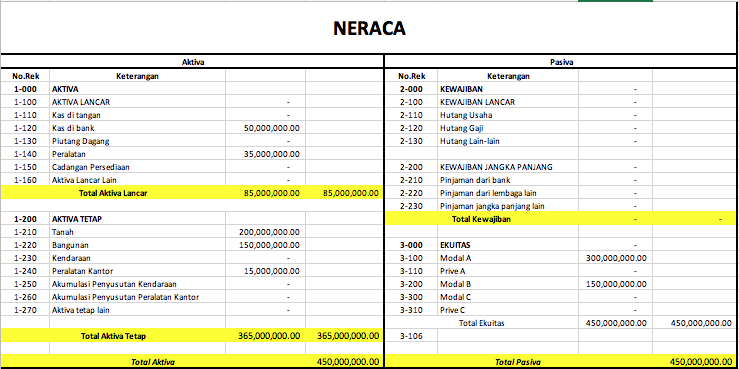Select the Aktiva section header
Viewport: 739px width, 369px height.
pos(193,62)
